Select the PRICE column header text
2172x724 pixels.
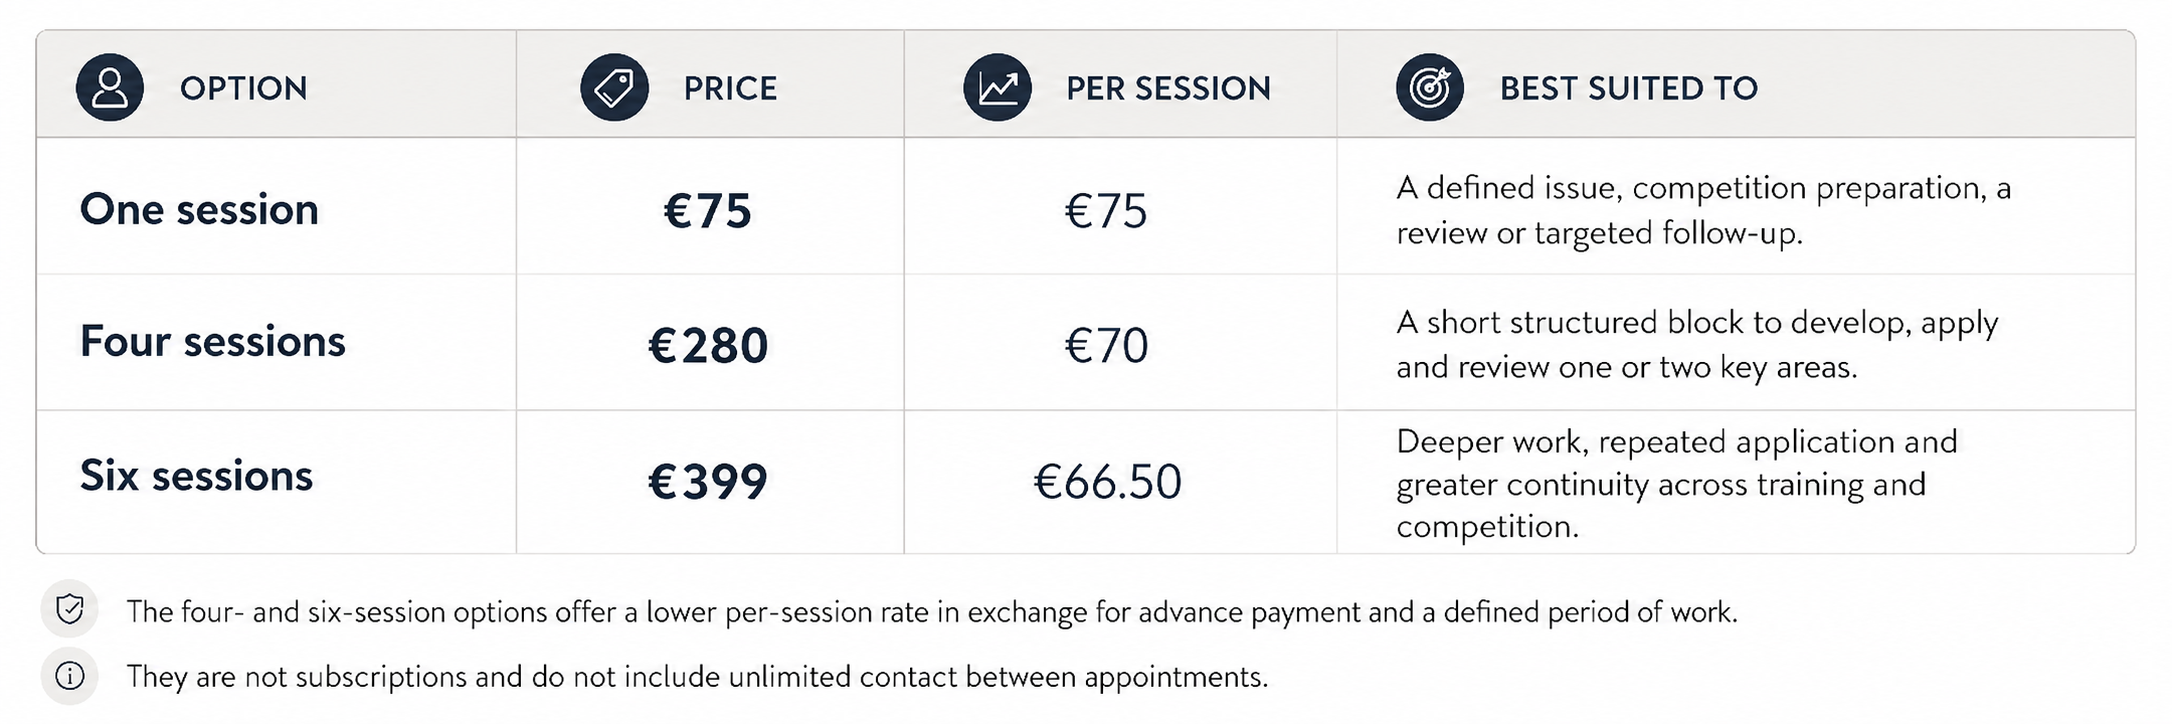point(730,88)
